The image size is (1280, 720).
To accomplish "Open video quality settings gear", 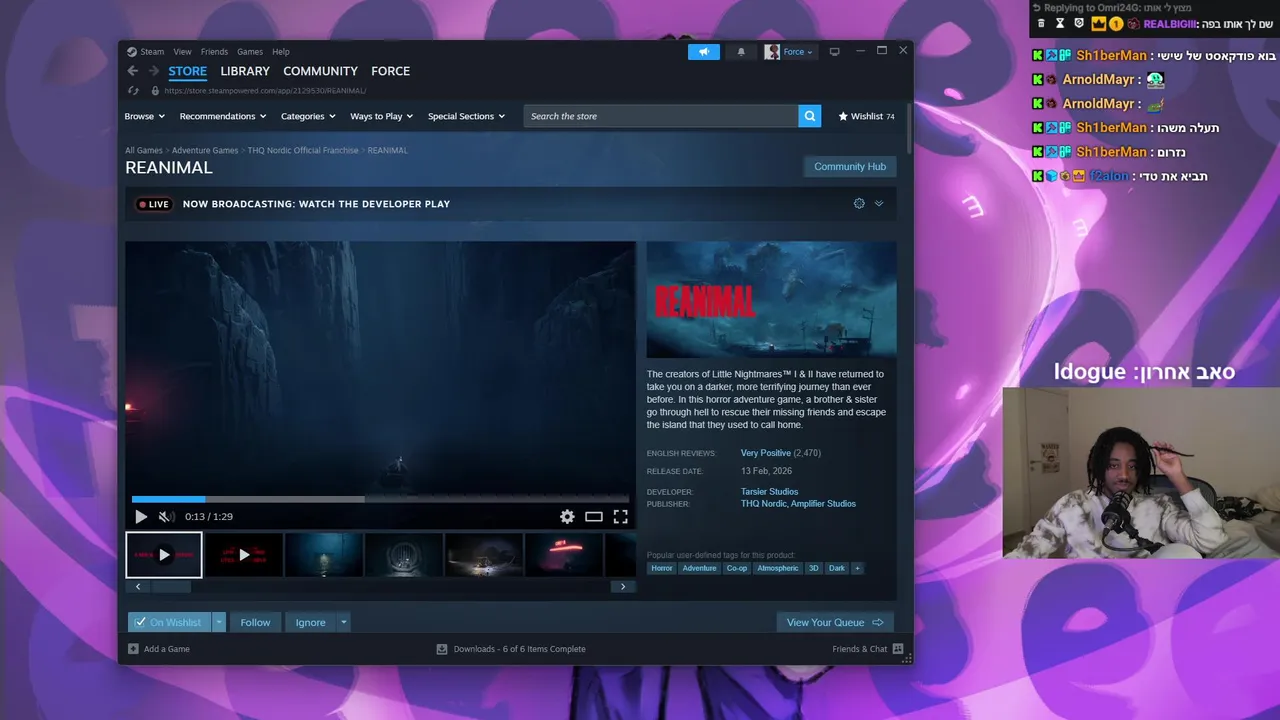I will 567,517.
